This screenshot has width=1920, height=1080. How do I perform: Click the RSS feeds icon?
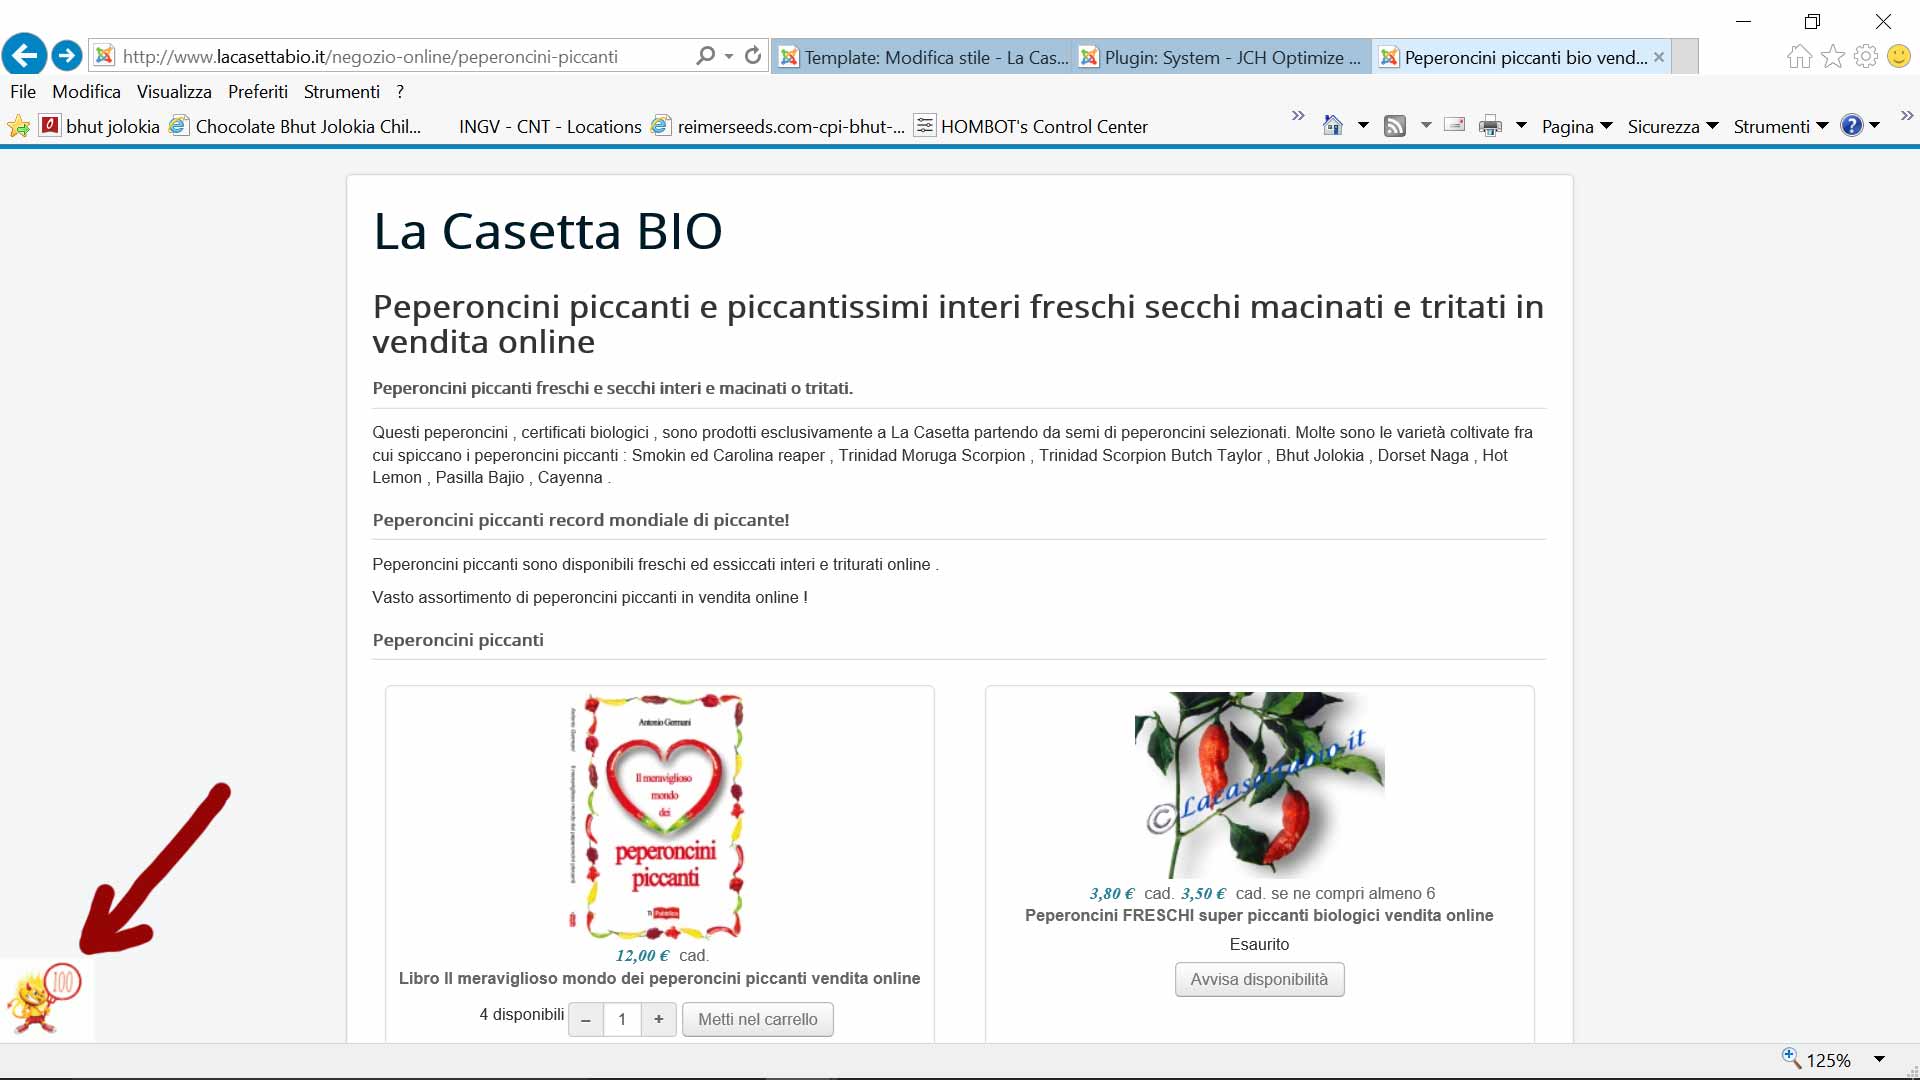[1395, 126]
